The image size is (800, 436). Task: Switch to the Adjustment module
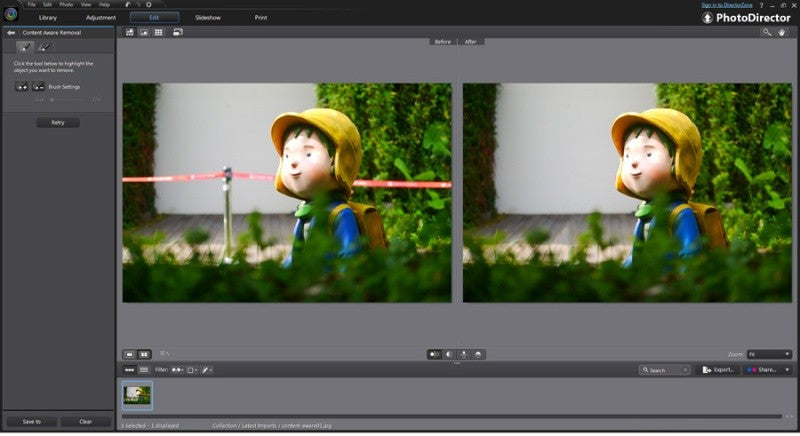[101, 18]
